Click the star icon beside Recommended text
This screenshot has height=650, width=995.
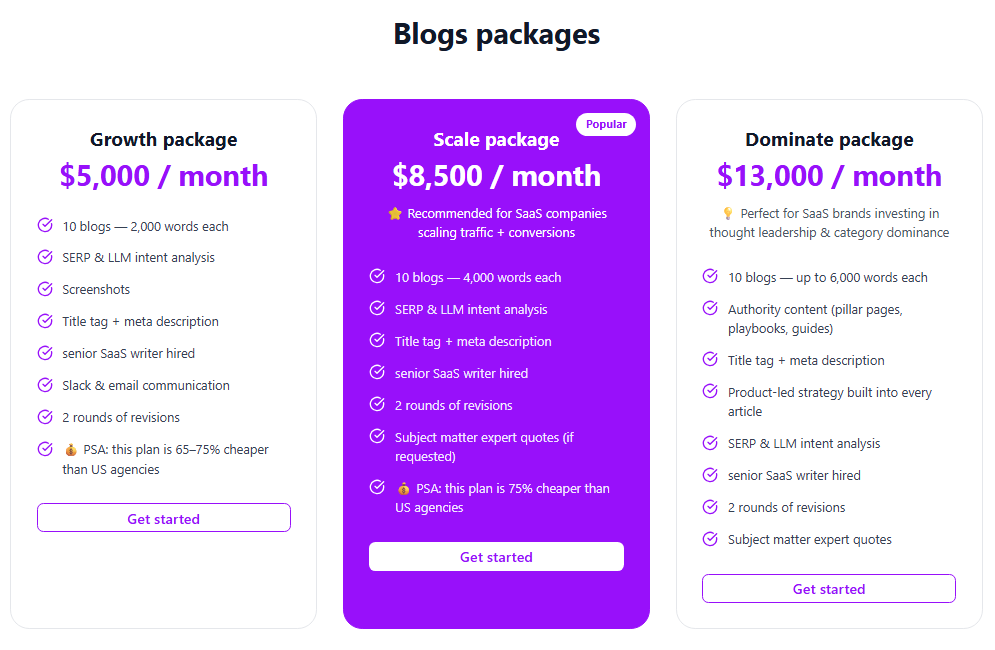pyautogui.click(x=395, y=213)
